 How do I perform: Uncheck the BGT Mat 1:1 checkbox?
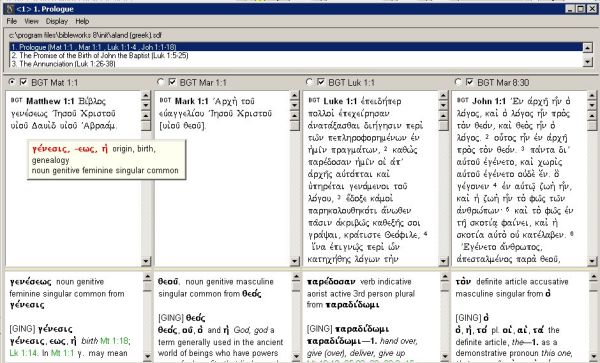[23, 82]
